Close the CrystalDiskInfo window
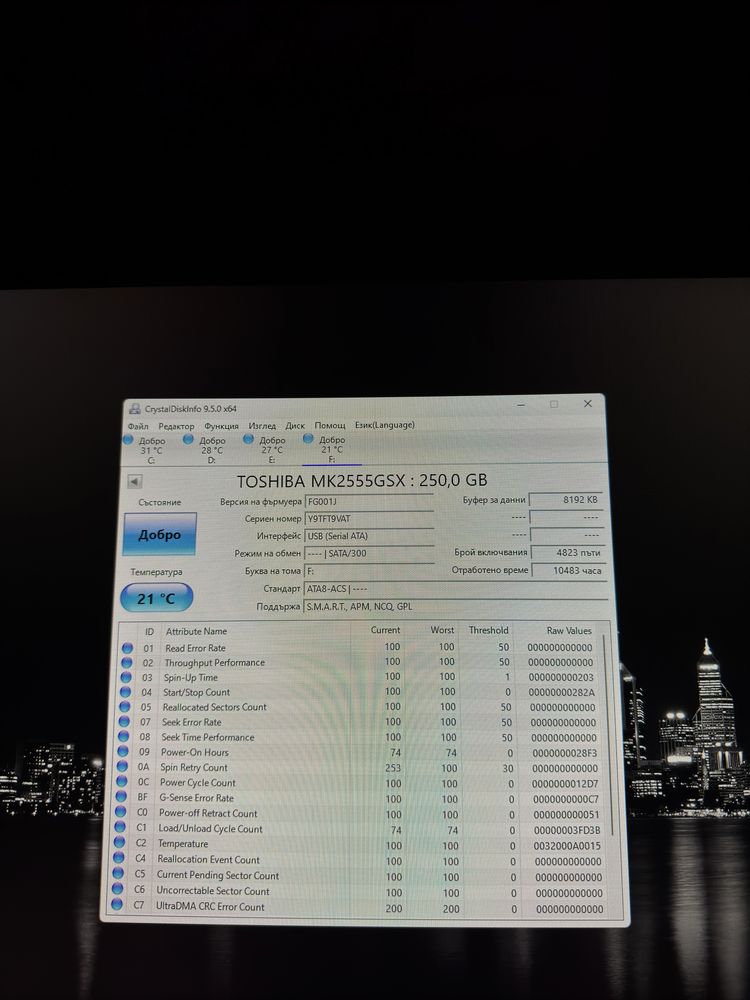 (x=587, y=404)
